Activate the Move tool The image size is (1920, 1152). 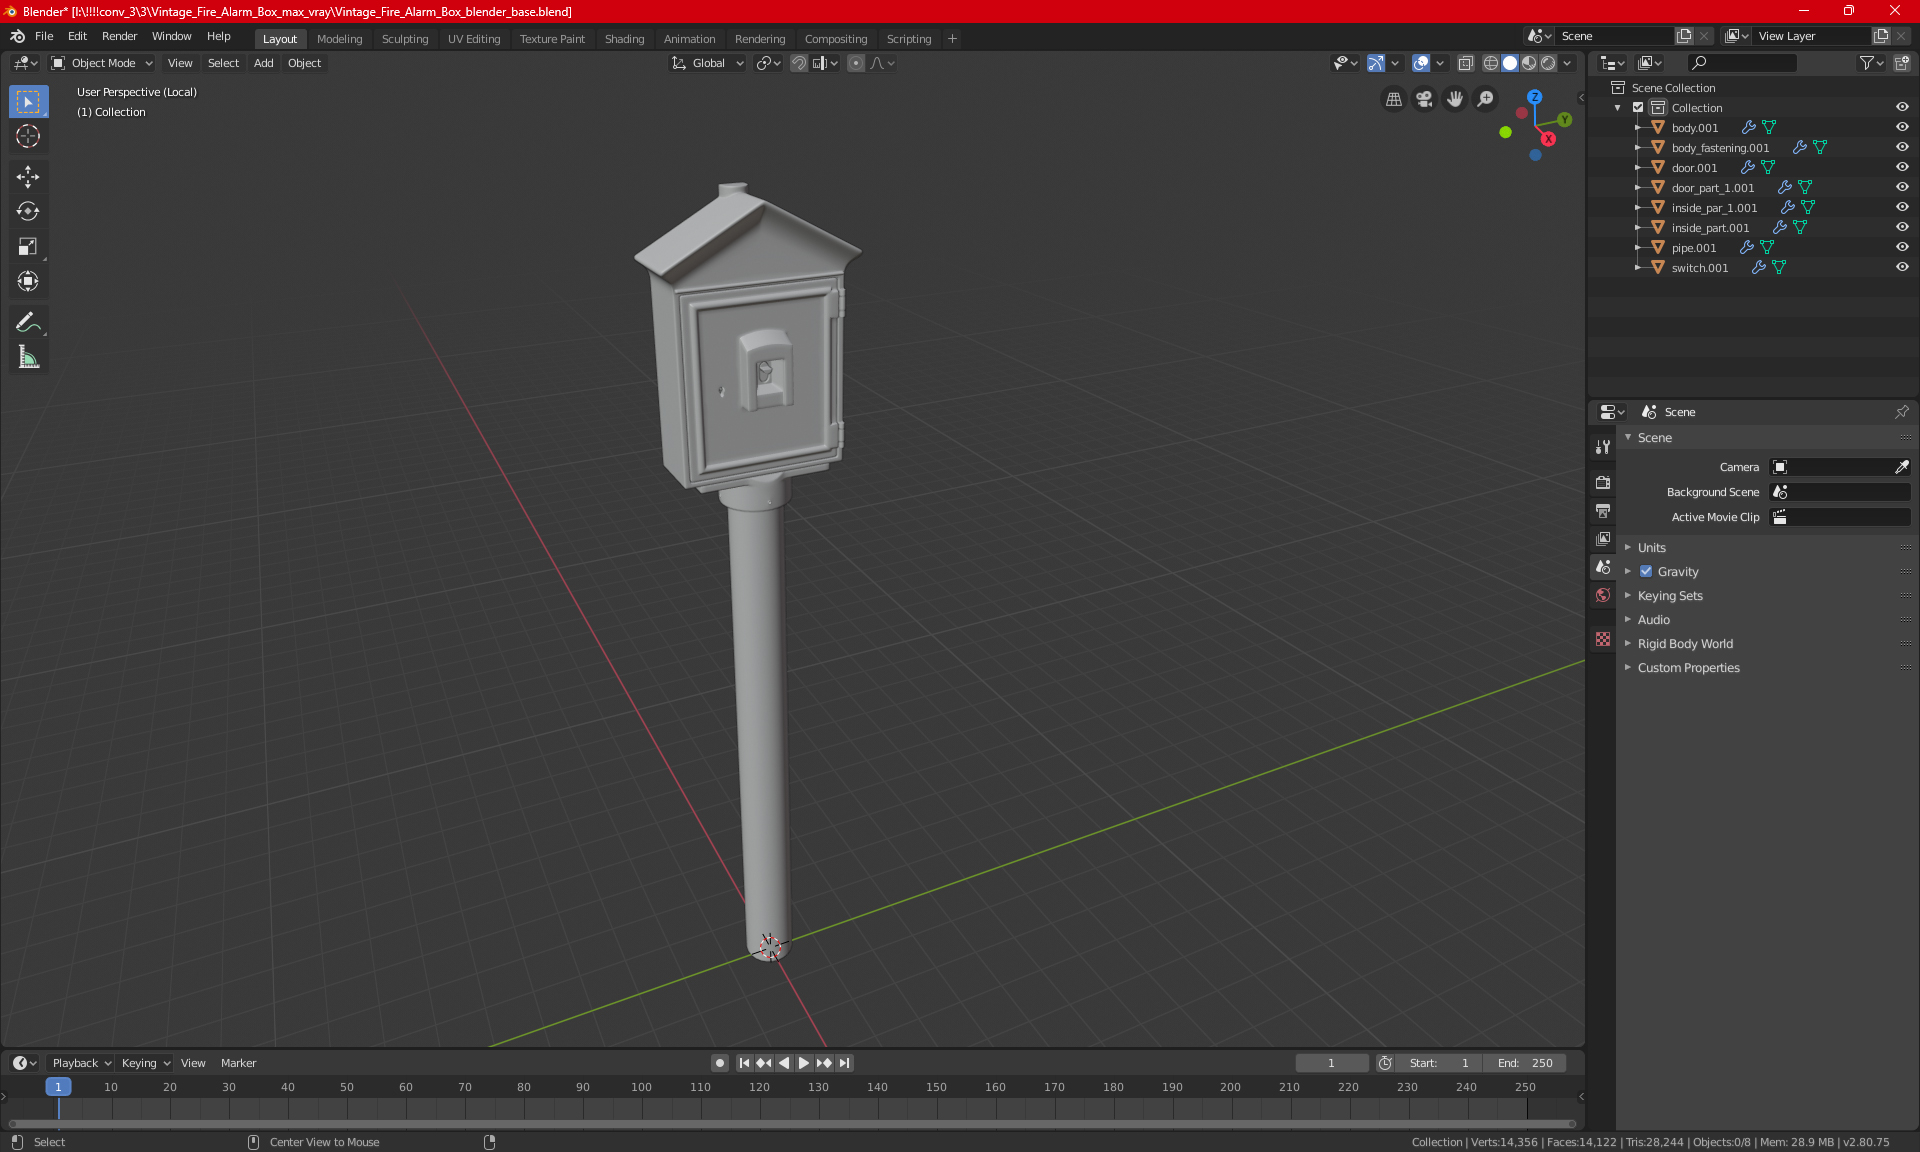(x=28, y=177)
